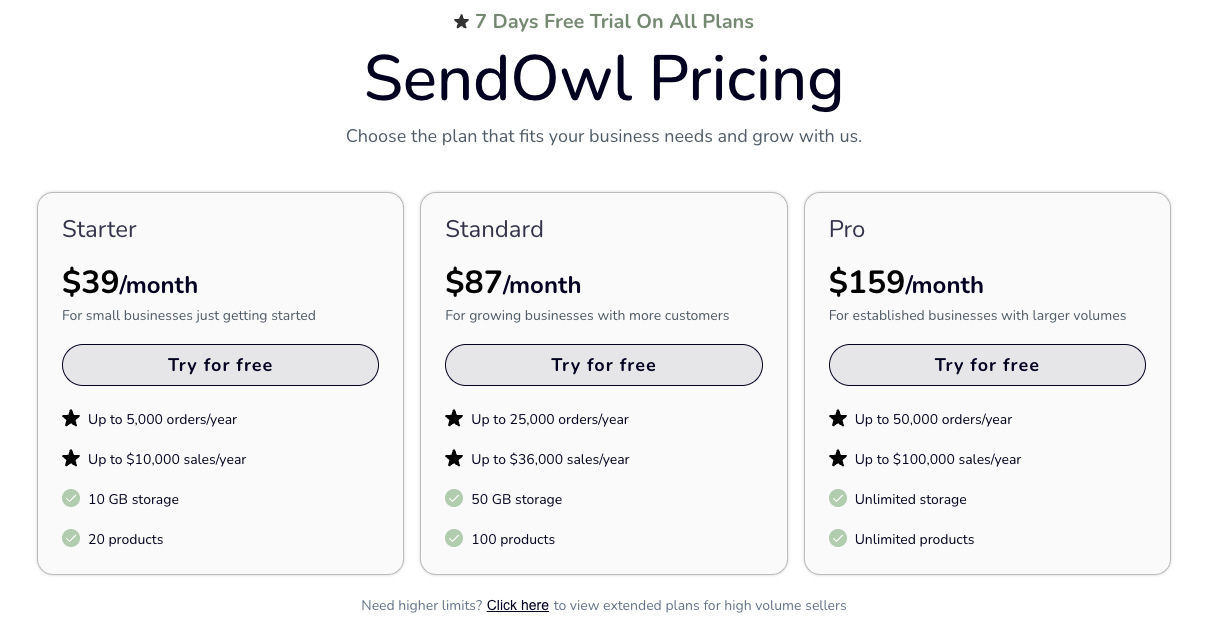Select the checkmark beside 'Unlimited products'

pos(838,538)
